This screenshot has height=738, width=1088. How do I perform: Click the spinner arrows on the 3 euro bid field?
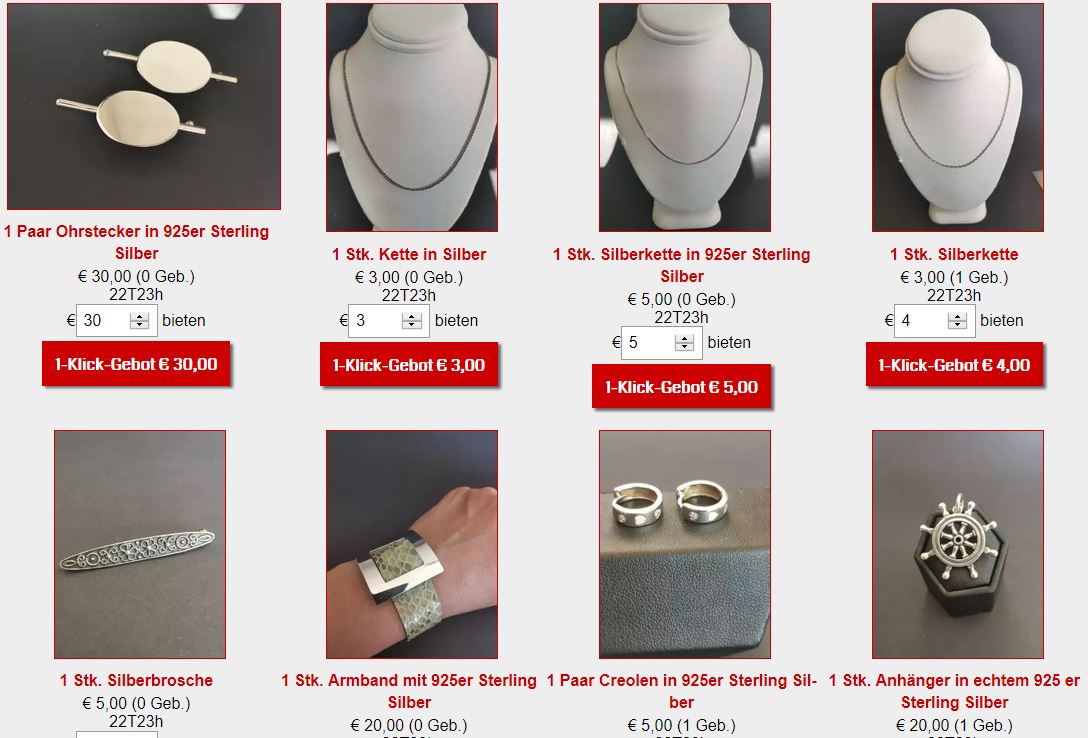pos(411,320)
